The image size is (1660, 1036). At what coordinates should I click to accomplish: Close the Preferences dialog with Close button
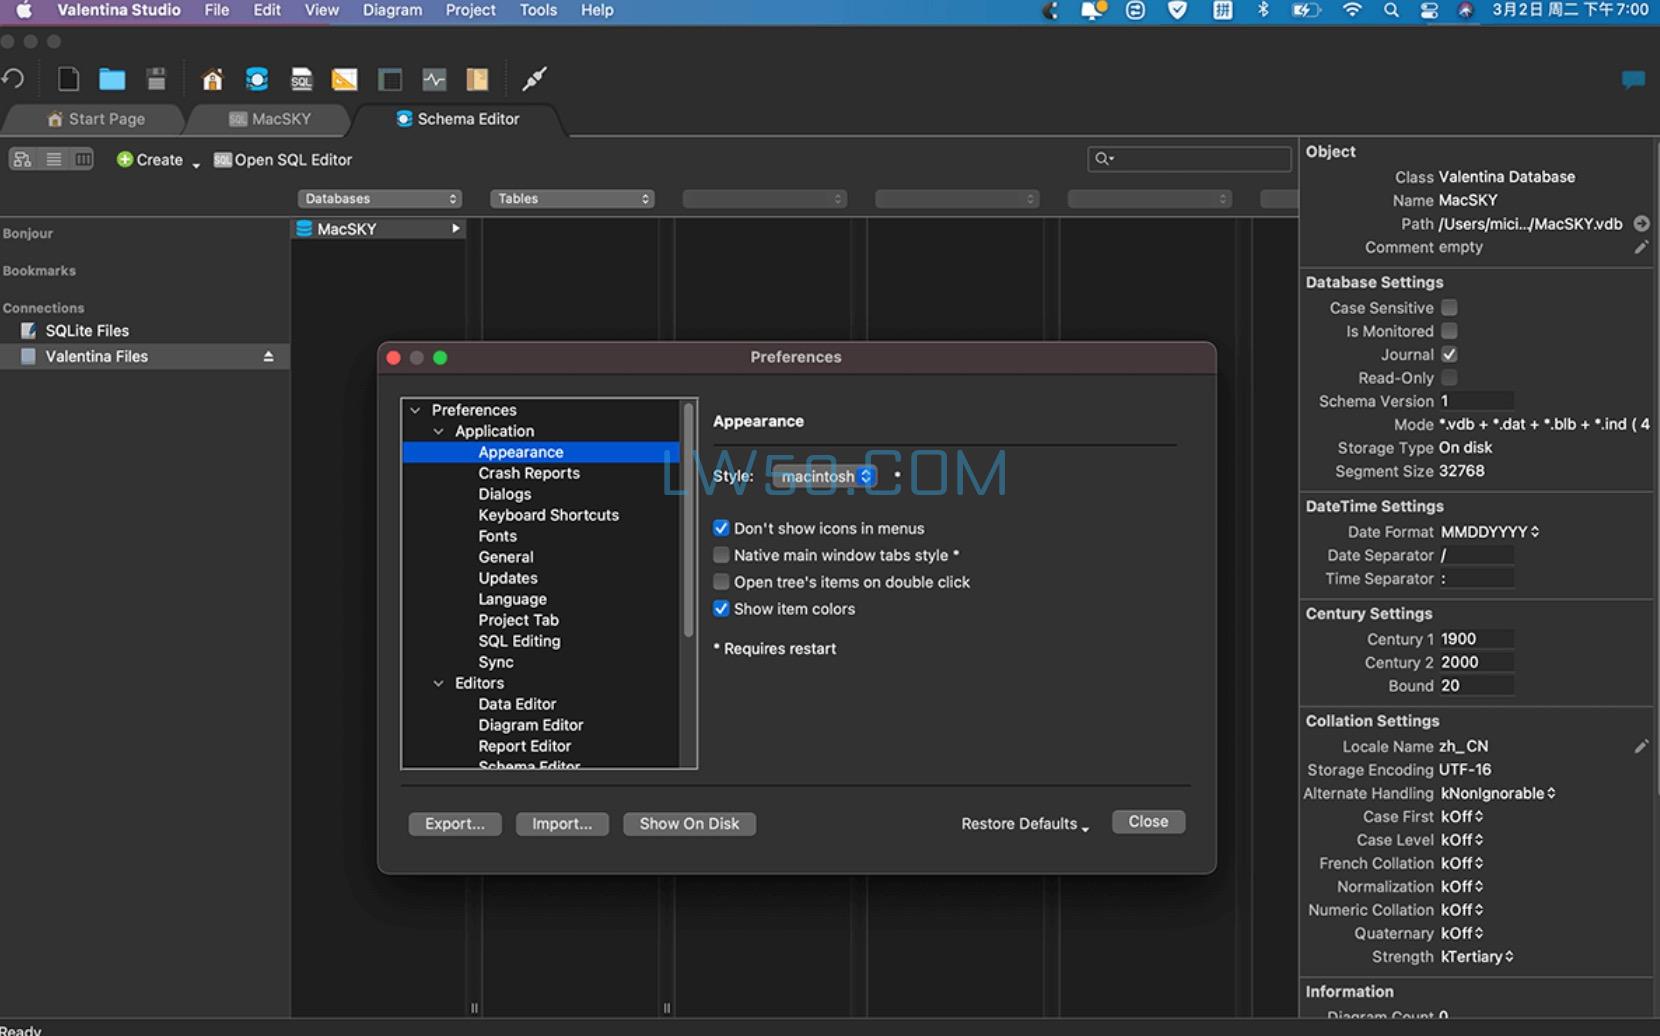click(1148, 822)
